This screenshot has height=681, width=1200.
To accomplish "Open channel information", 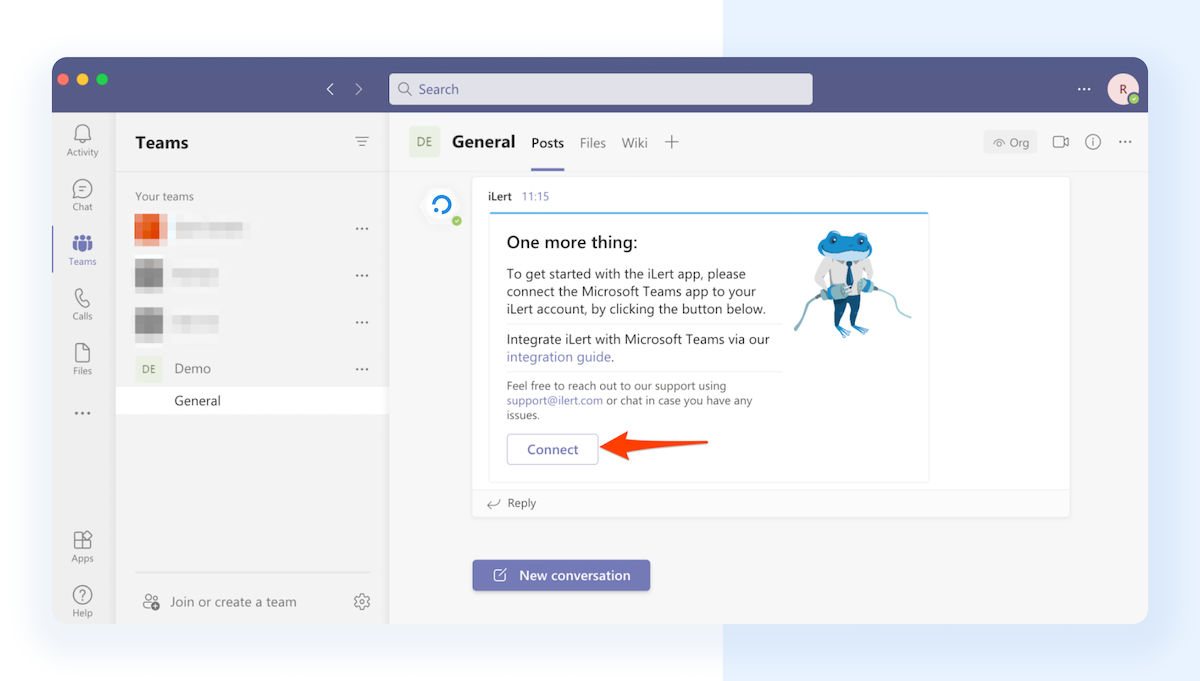I will pyautogui.click(x=1092, y=142).
